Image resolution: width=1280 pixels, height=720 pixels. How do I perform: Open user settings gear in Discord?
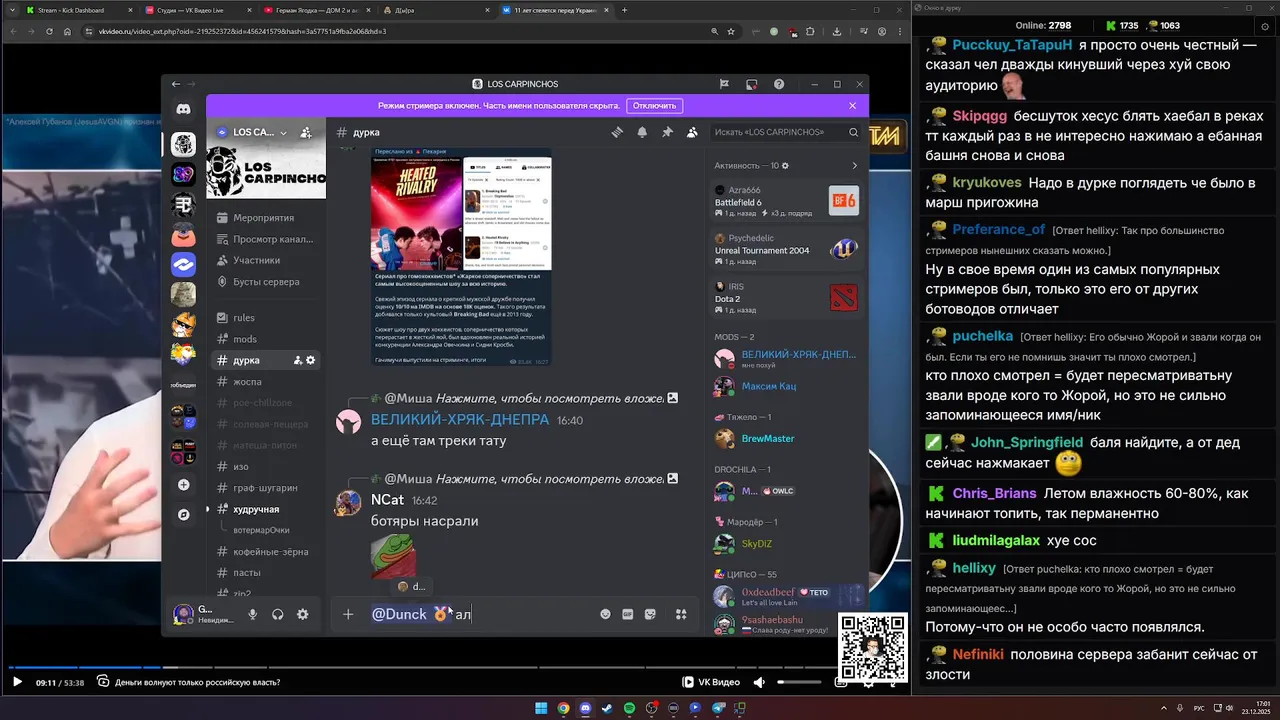(x=303, y=615)
